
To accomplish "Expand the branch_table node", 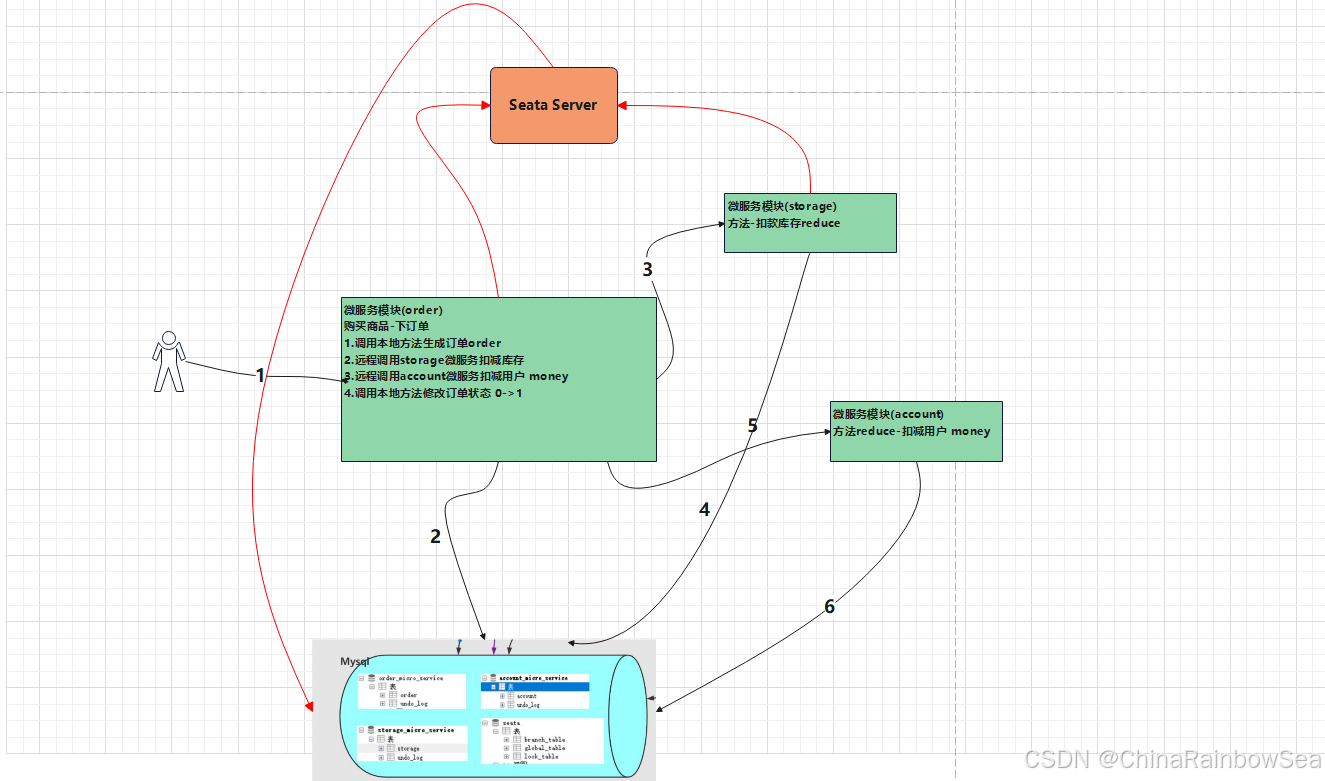I will pyautogui.click(x=506, y=740).
